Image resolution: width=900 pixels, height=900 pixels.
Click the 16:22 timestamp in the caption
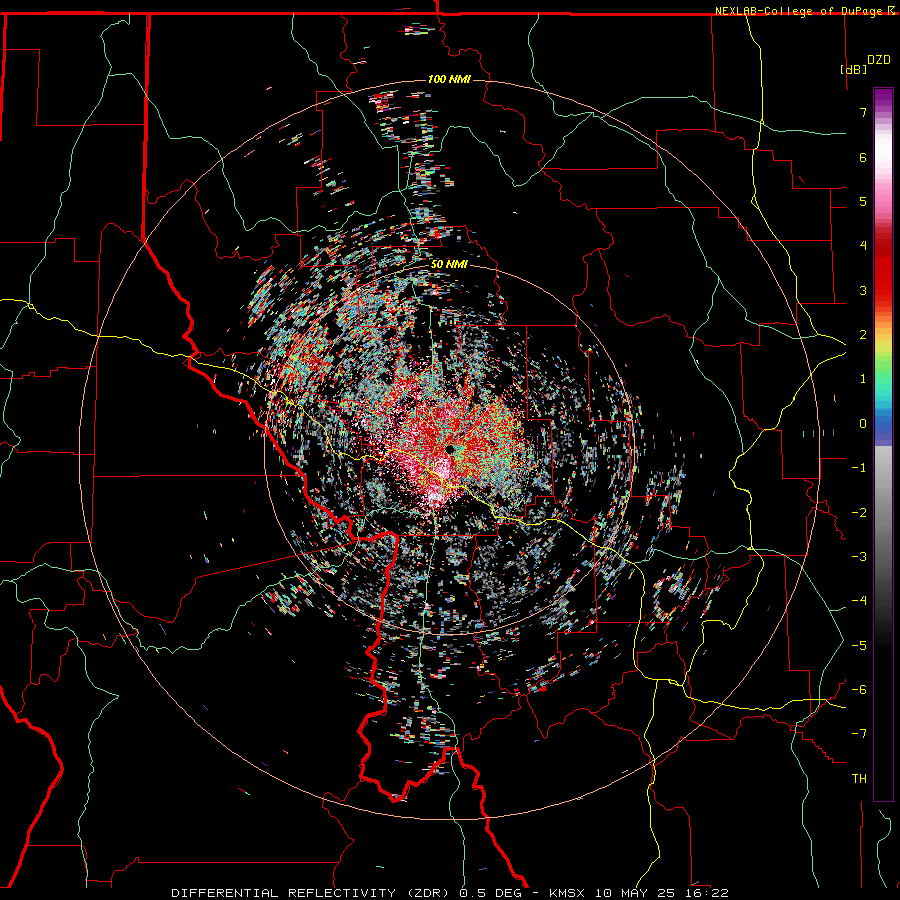(708, 893)
